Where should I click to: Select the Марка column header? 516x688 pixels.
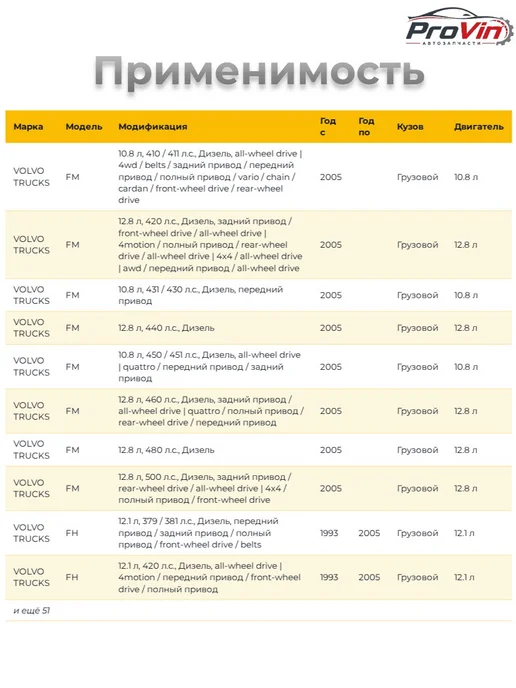click(x=28, y=127)
